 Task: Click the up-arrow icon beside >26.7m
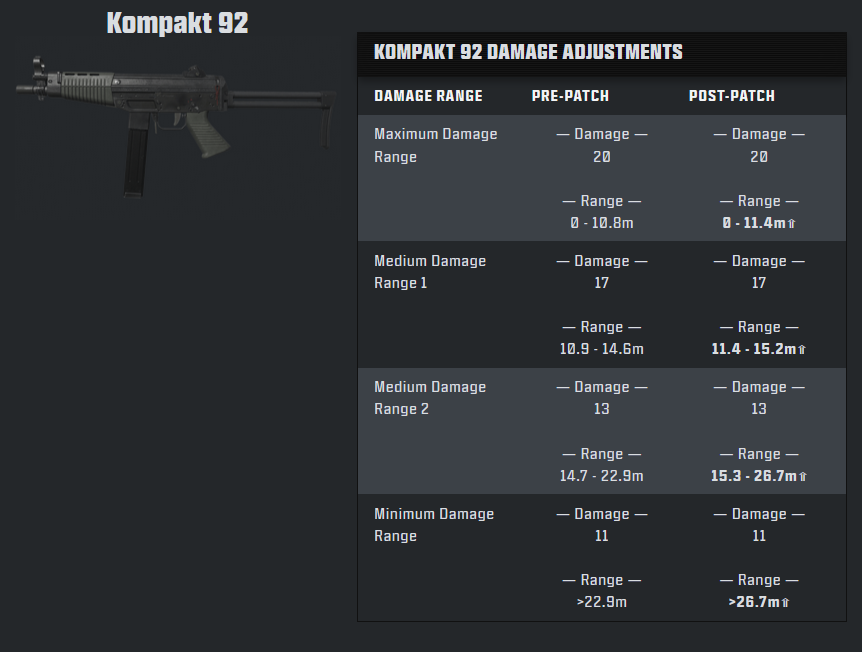785,603
